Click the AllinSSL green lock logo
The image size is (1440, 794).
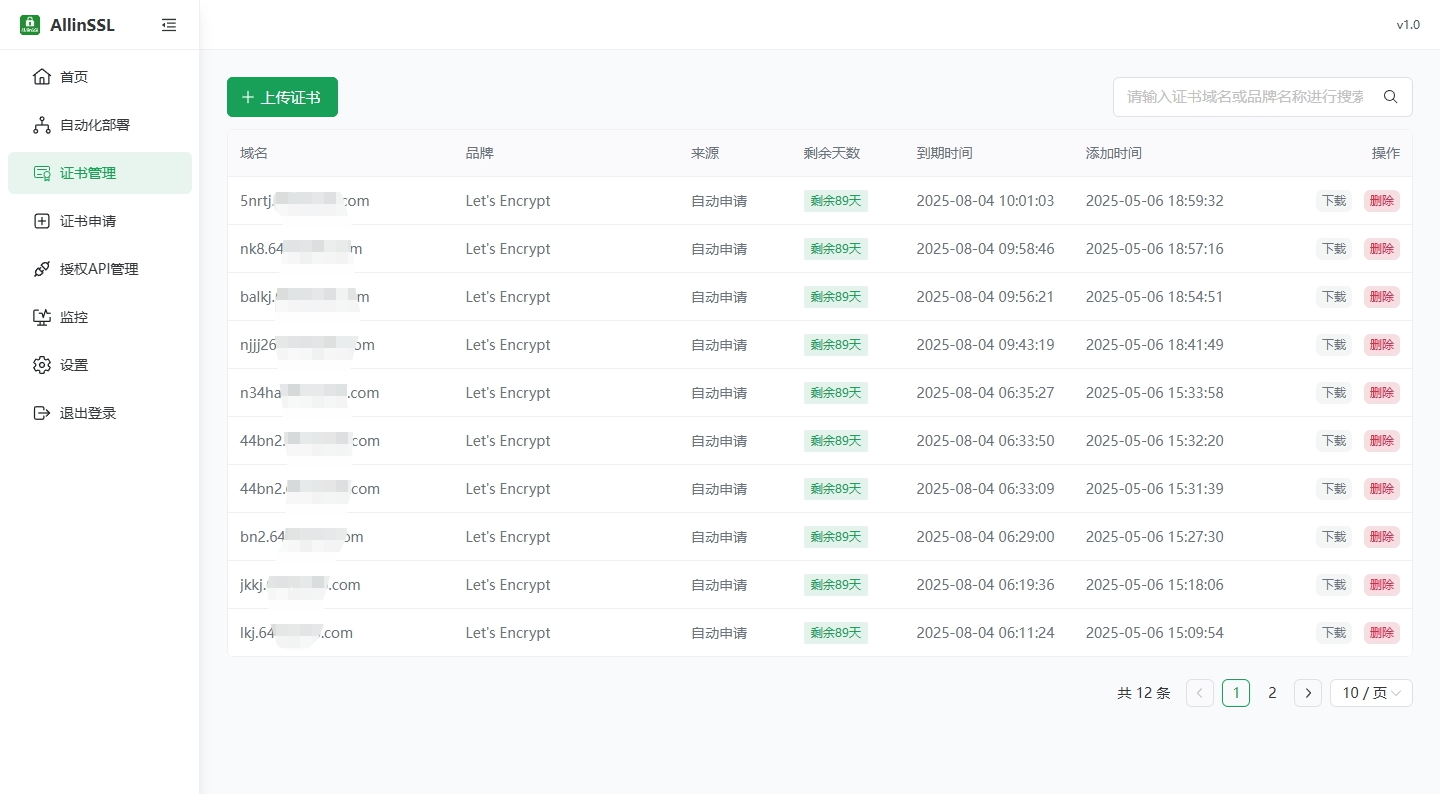30,25
